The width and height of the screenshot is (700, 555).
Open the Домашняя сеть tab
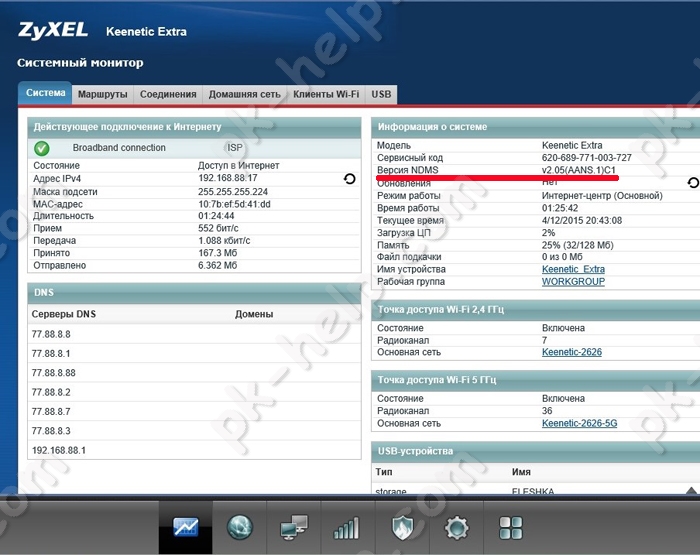[245, 94]
